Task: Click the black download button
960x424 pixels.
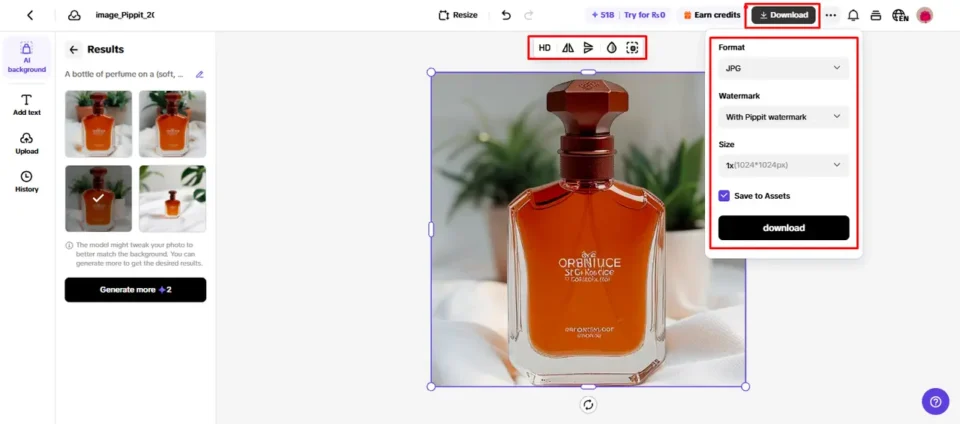Action: click(783, 228)
